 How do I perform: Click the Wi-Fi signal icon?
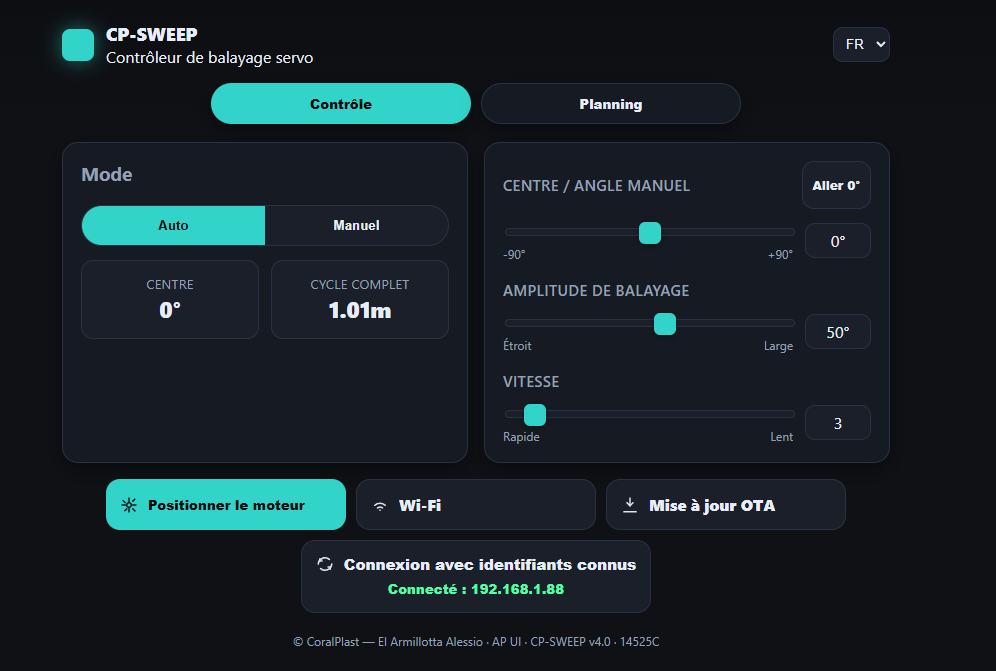point(380,506)
